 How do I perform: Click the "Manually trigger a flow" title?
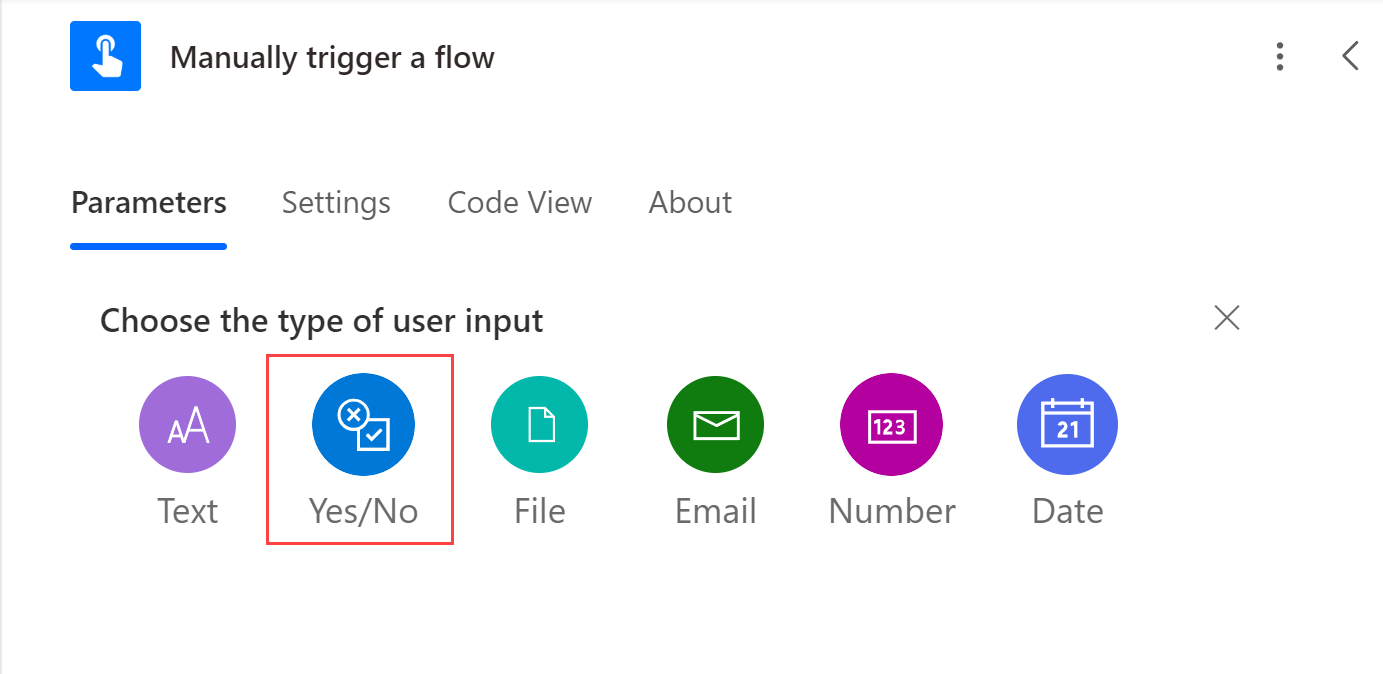click(x=332, y=58)
